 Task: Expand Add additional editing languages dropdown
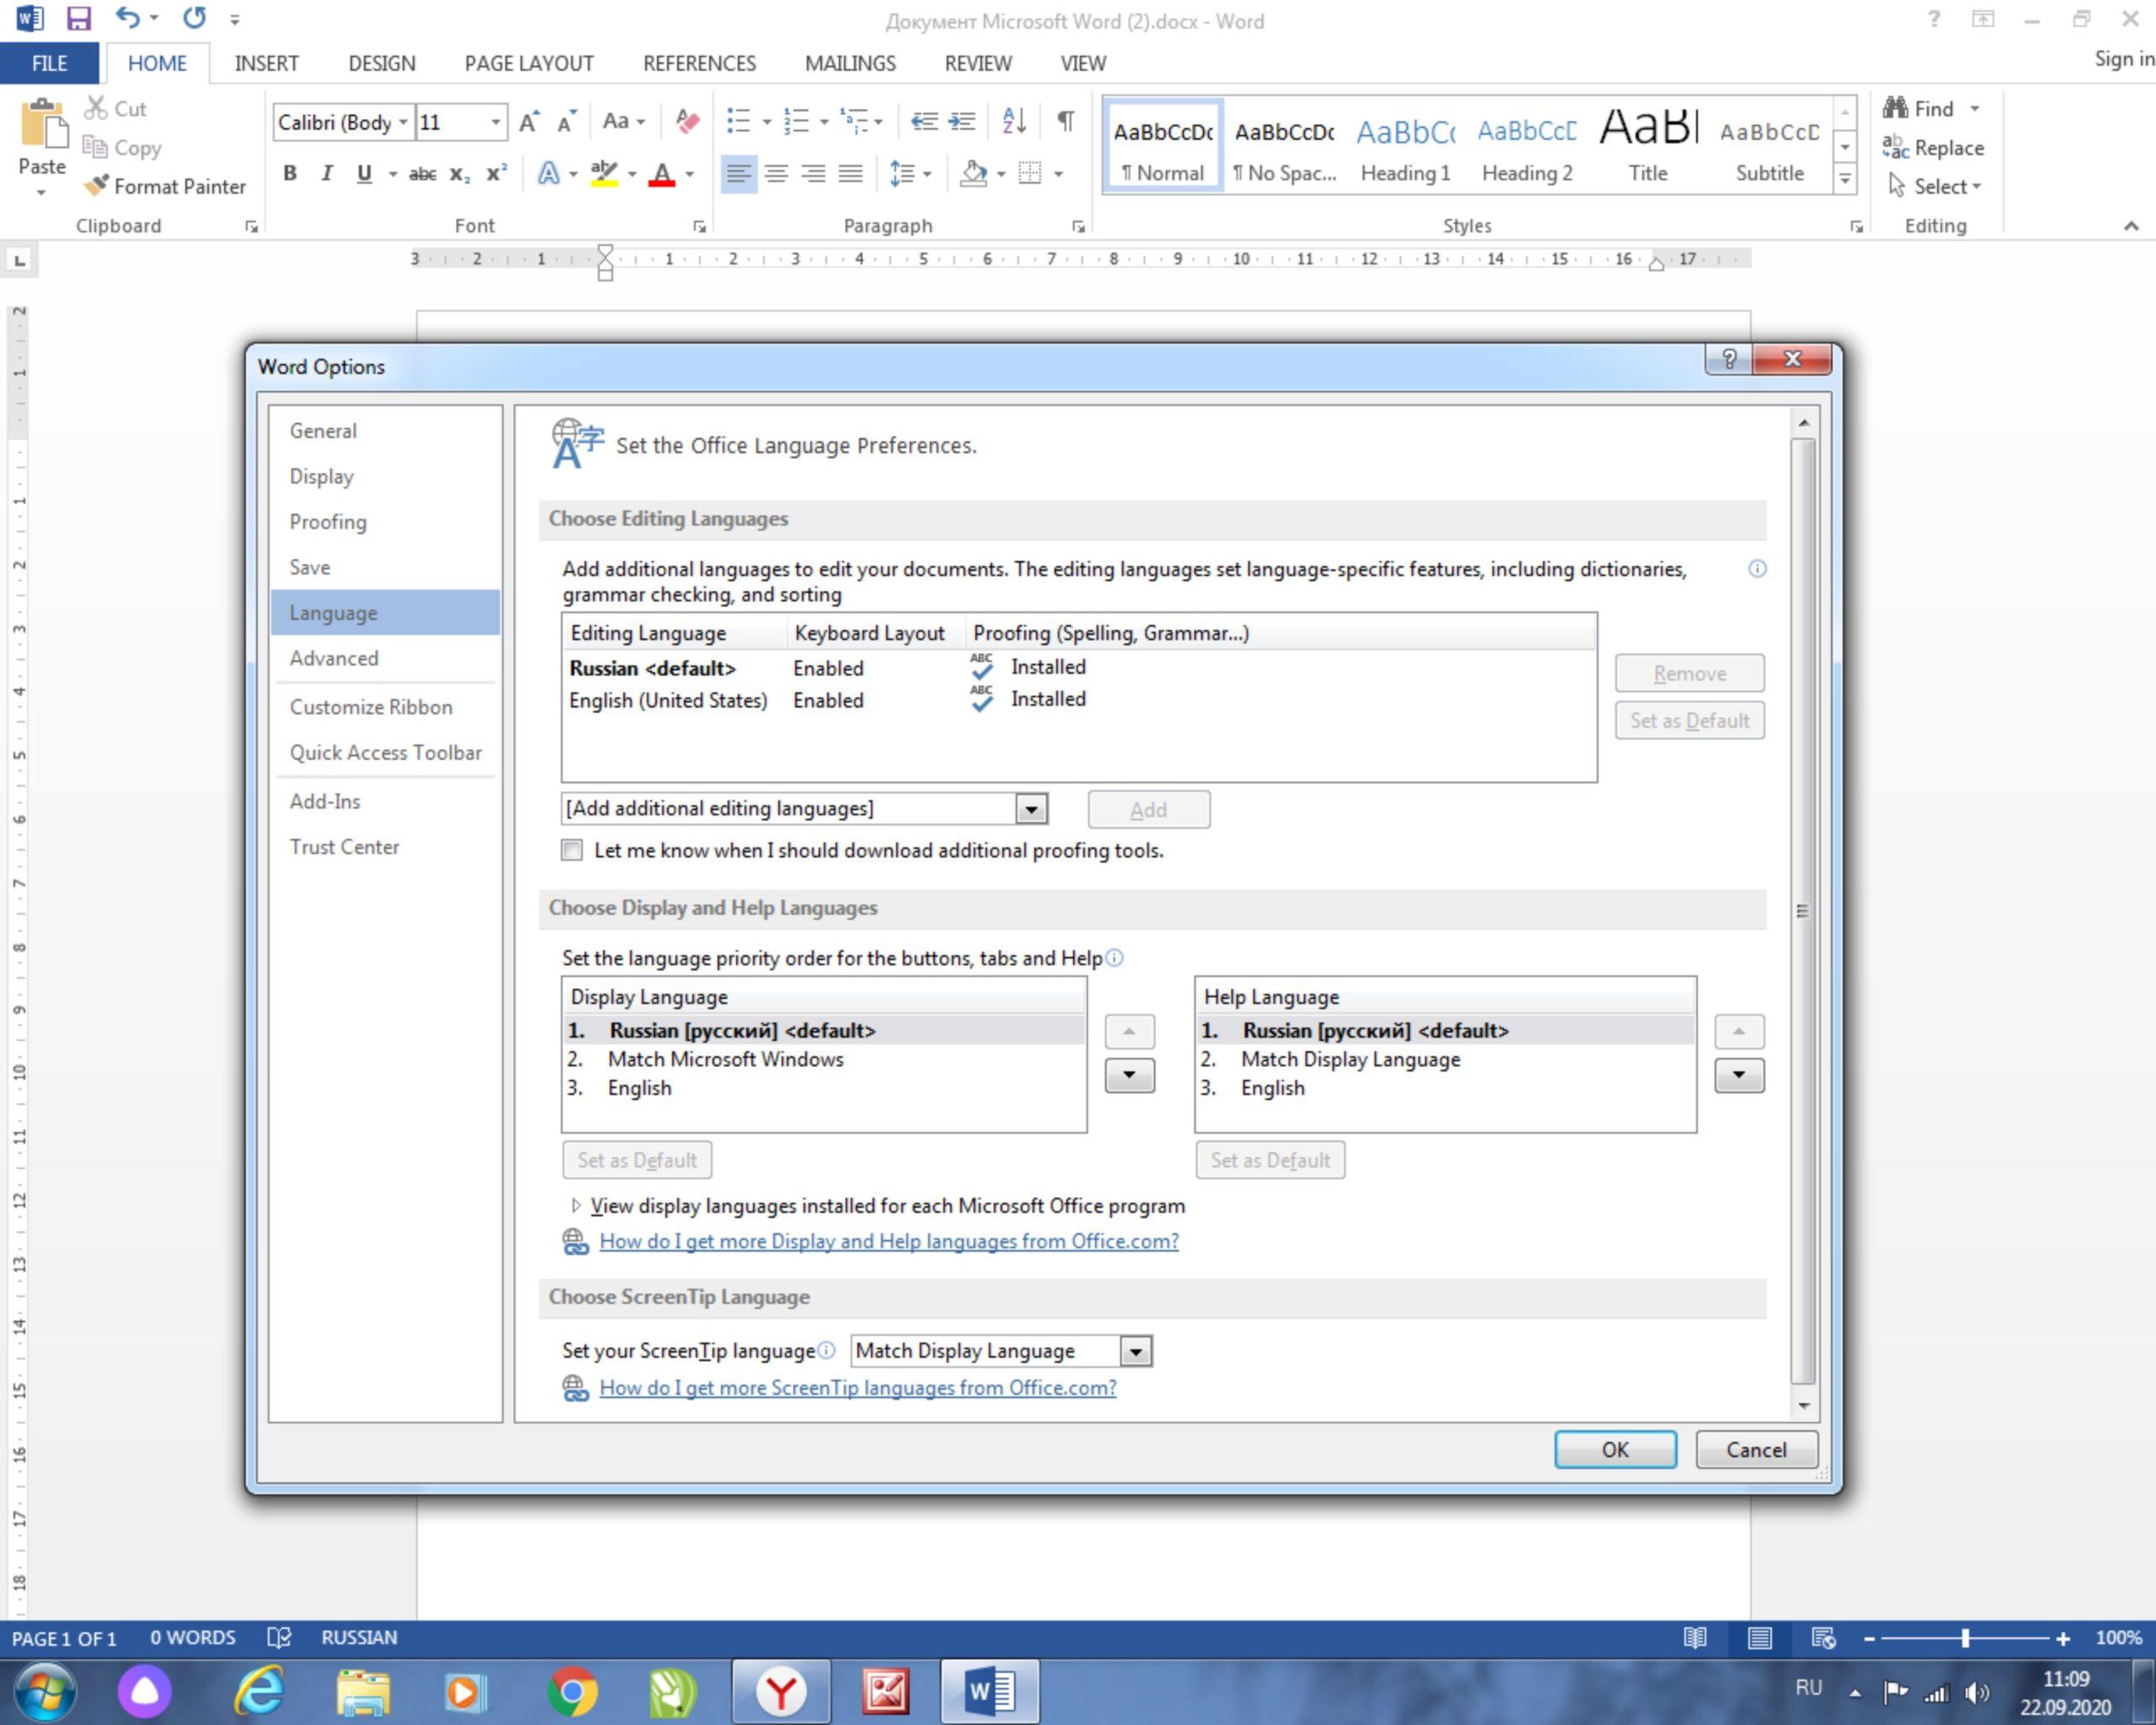1033,809
